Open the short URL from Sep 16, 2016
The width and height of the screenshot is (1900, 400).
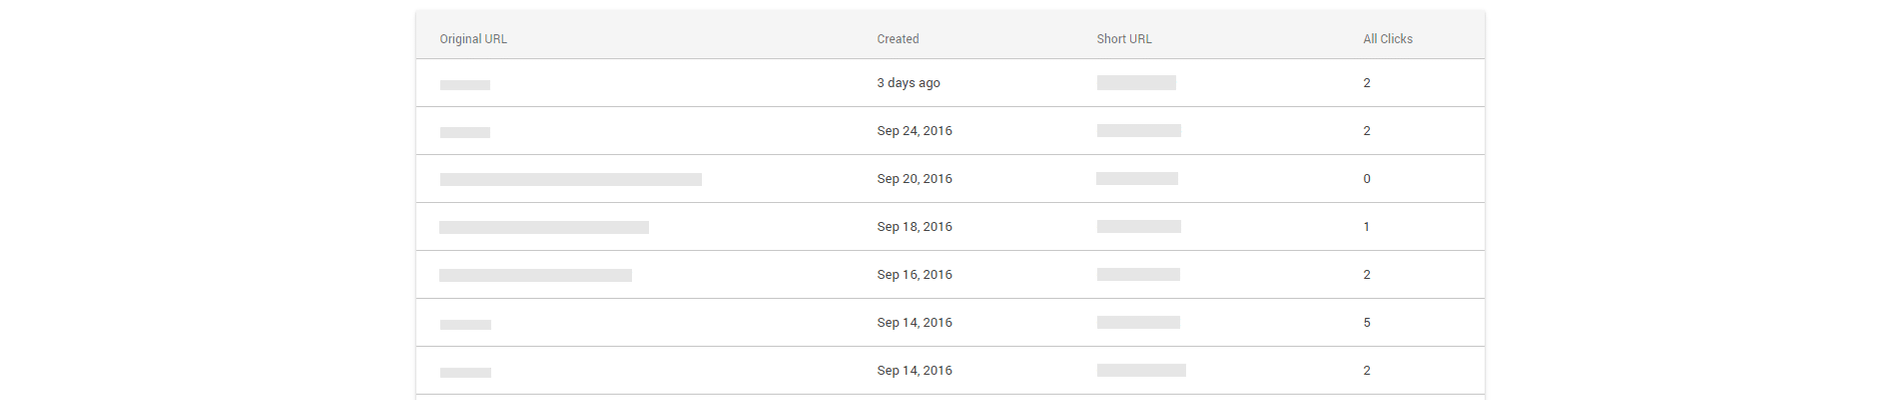click(x=1138, y=275)
